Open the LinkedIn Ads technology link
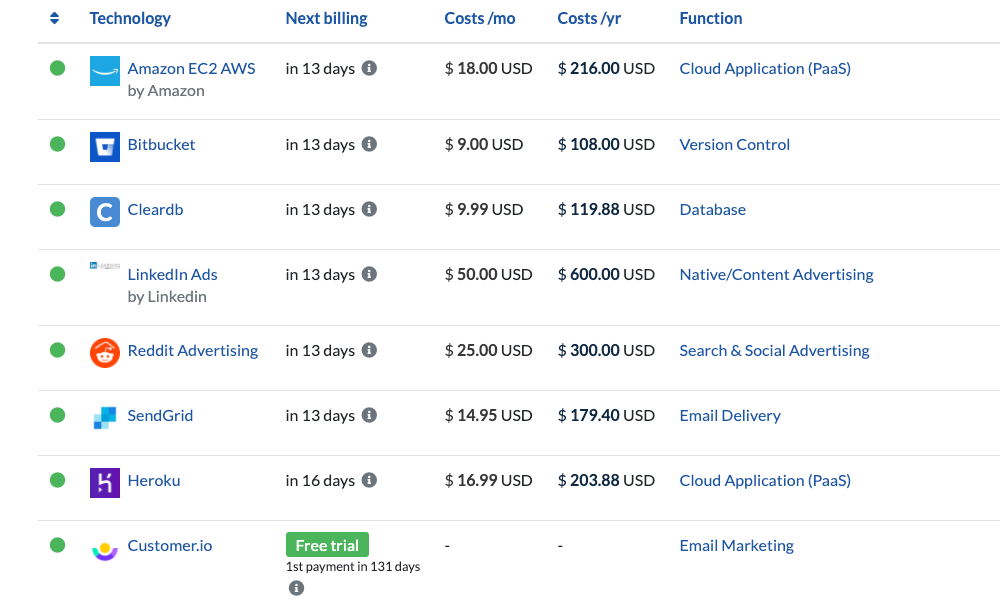This screenshot has height=600, width=1000. [x=172, y=275]
